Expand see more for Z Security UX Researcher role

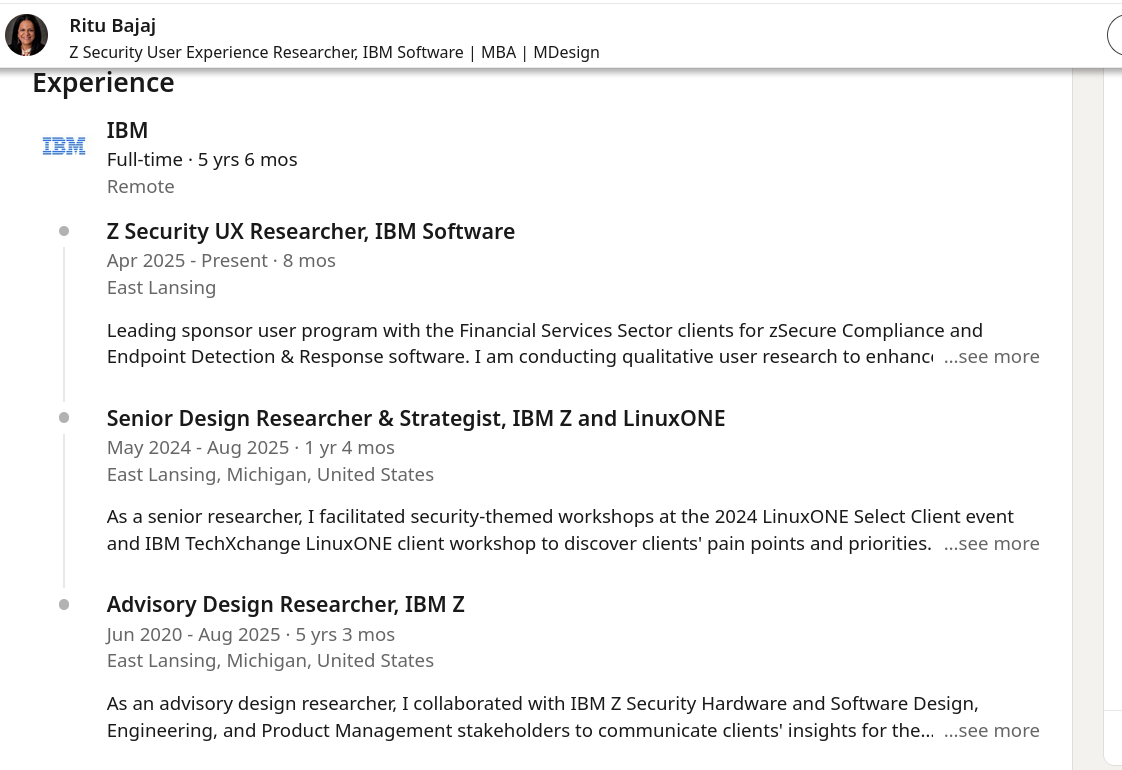coord(991,356)
